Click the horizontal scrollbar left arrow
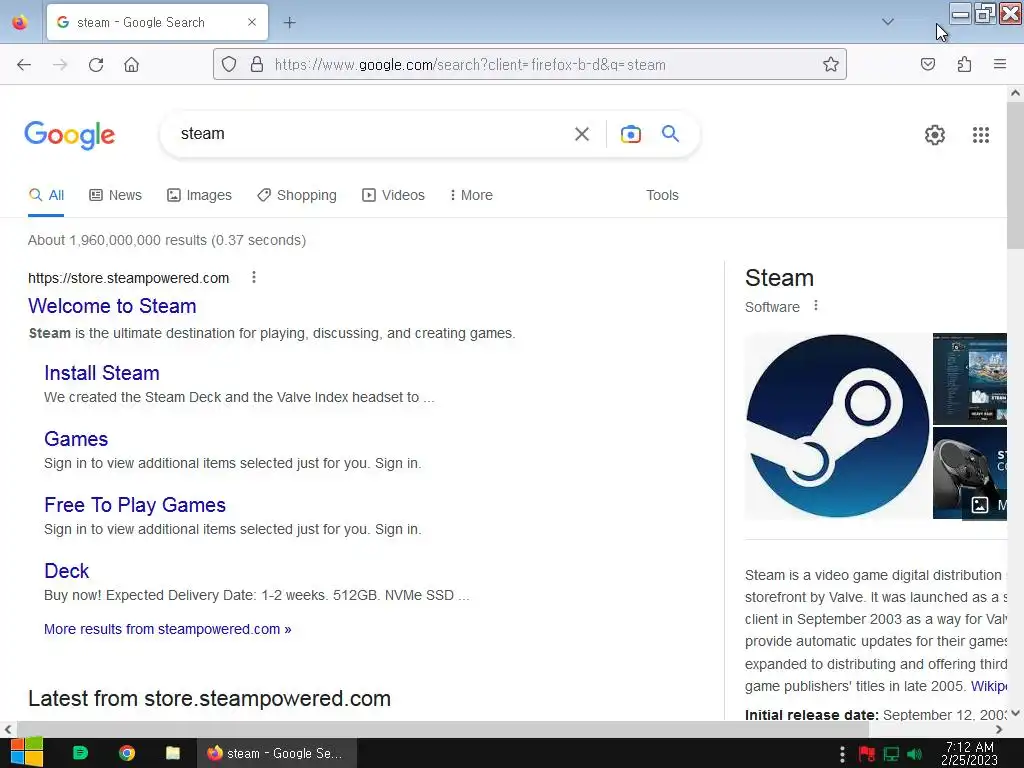The height and width of the screenshot is (768, 1024). click(x=8, y=729)
